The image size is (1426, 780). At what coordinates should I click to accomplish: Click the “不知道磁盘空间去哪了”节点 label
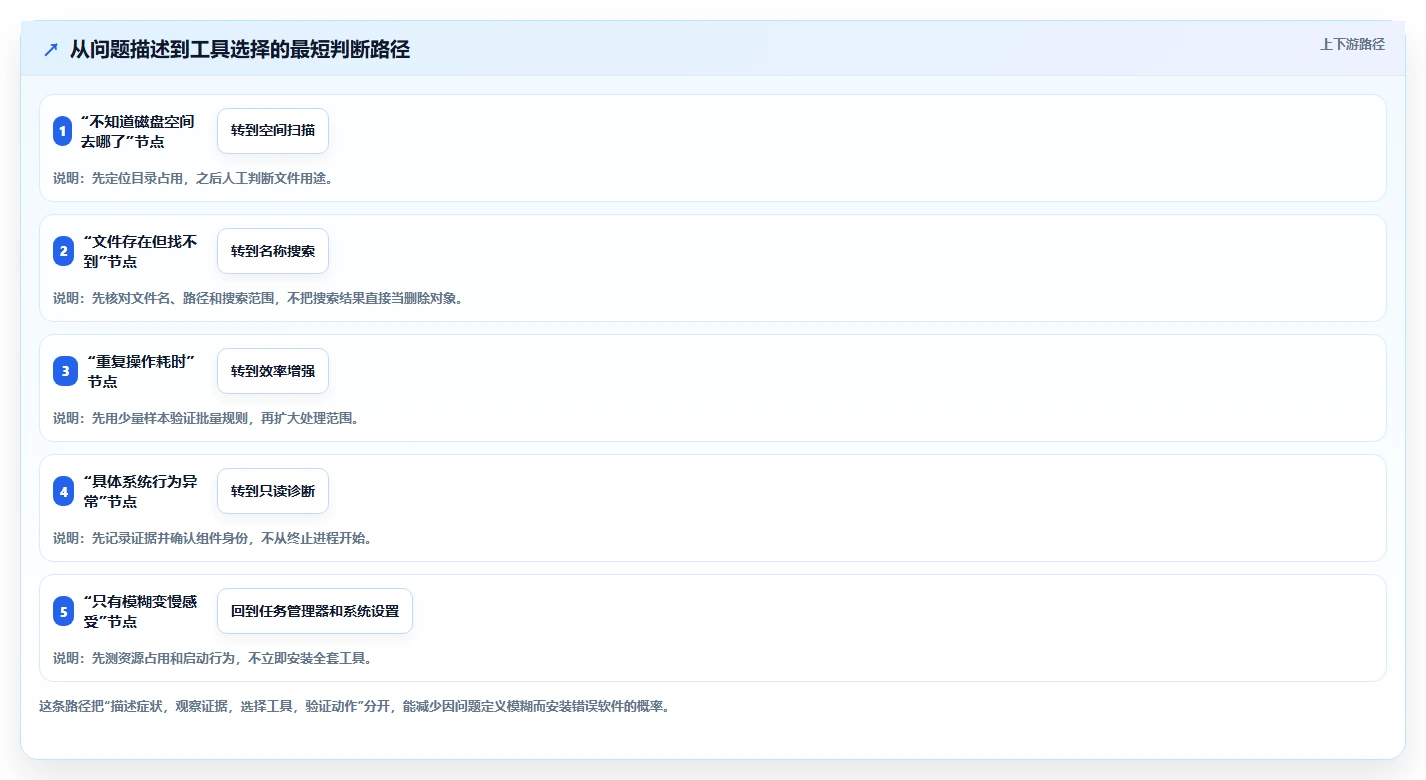click(x=138, y=131)
